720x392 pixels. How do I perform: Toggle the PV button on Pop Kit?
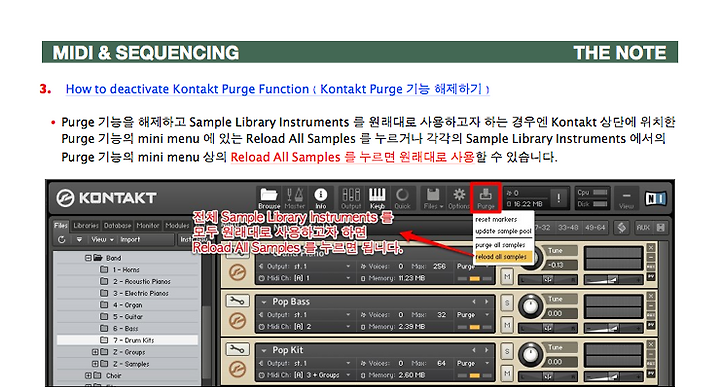pyautogui.click(x=651, y=374)
